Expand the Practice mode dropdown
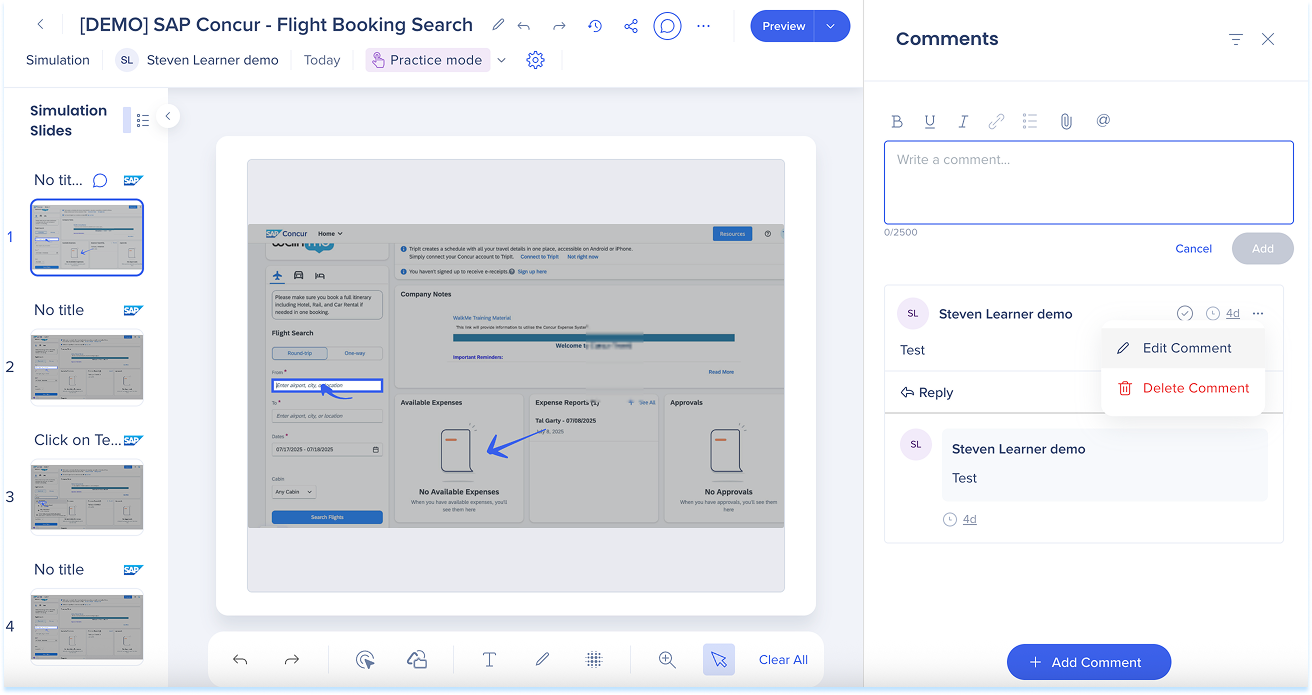1312x695 pixels. pyautogui.click(x=502, y=60)
